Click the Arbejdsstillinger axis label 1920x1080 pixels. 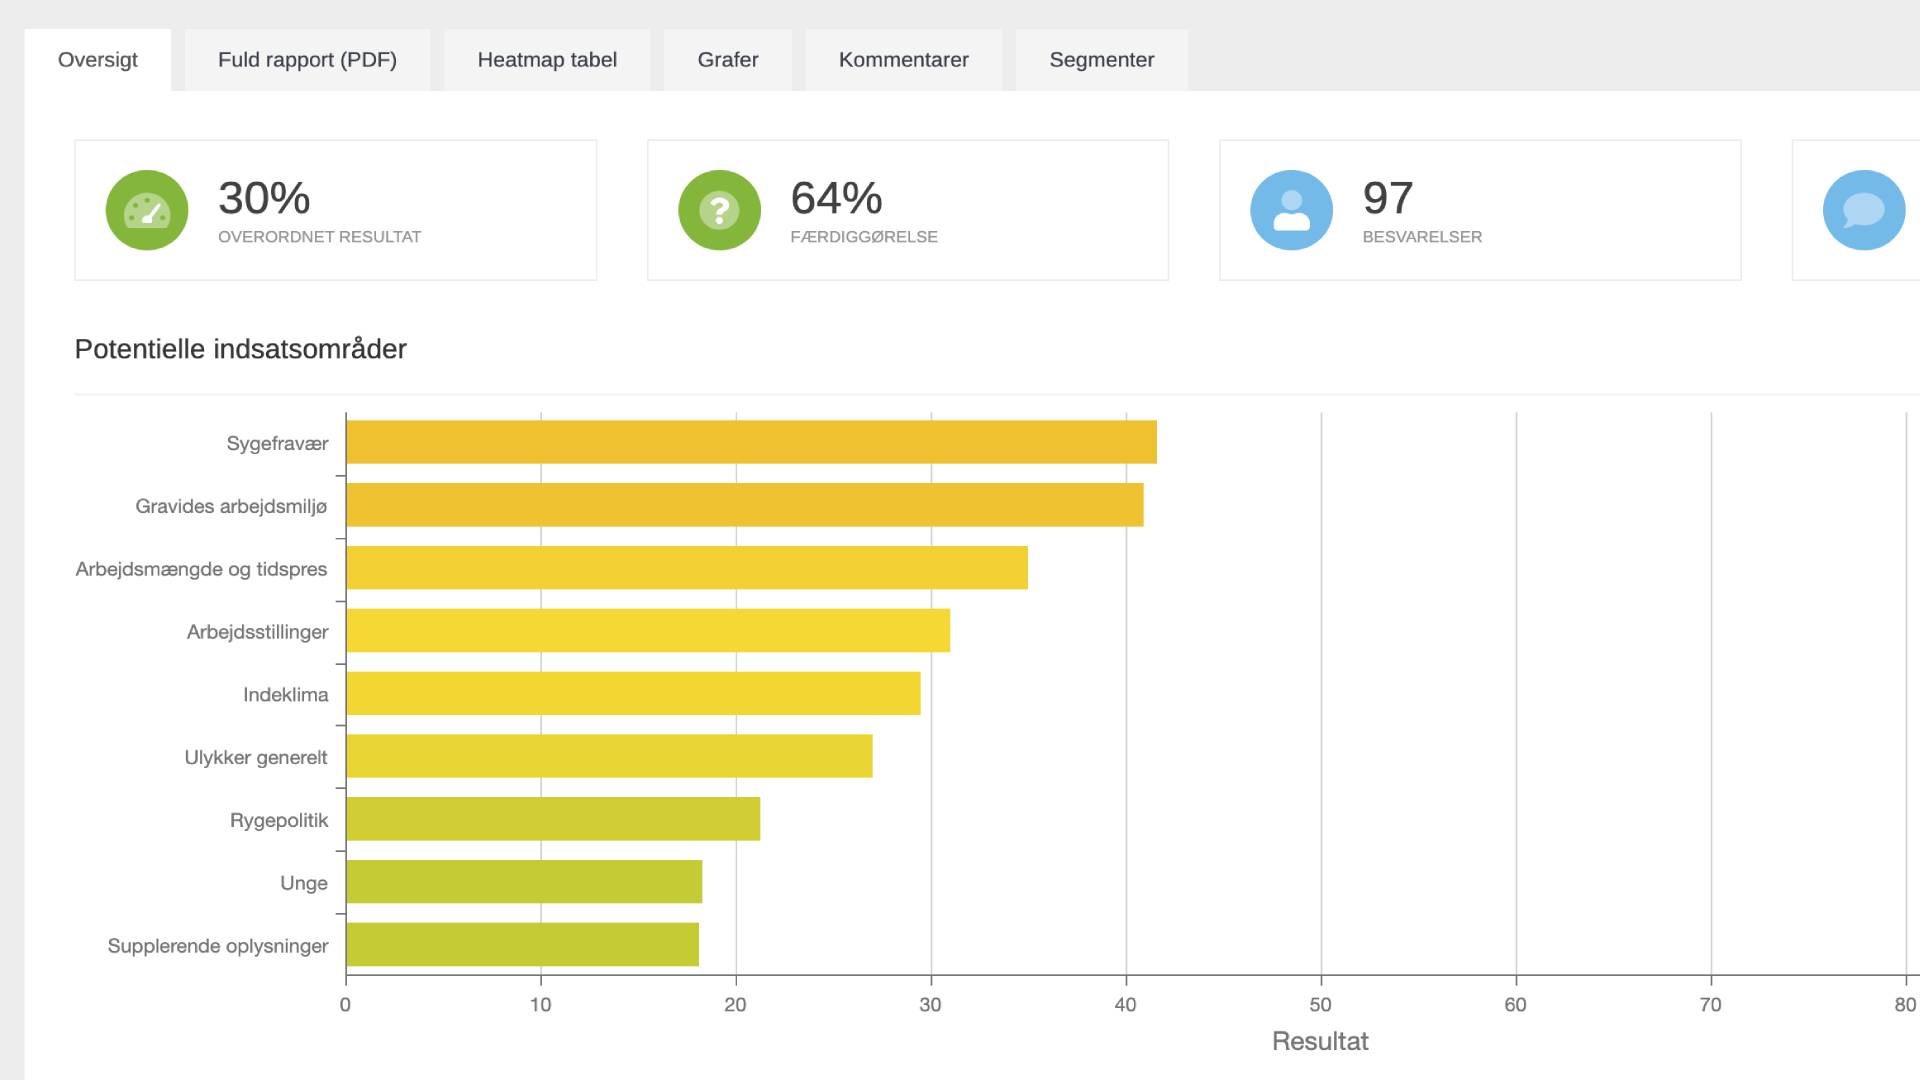(257, 632)
